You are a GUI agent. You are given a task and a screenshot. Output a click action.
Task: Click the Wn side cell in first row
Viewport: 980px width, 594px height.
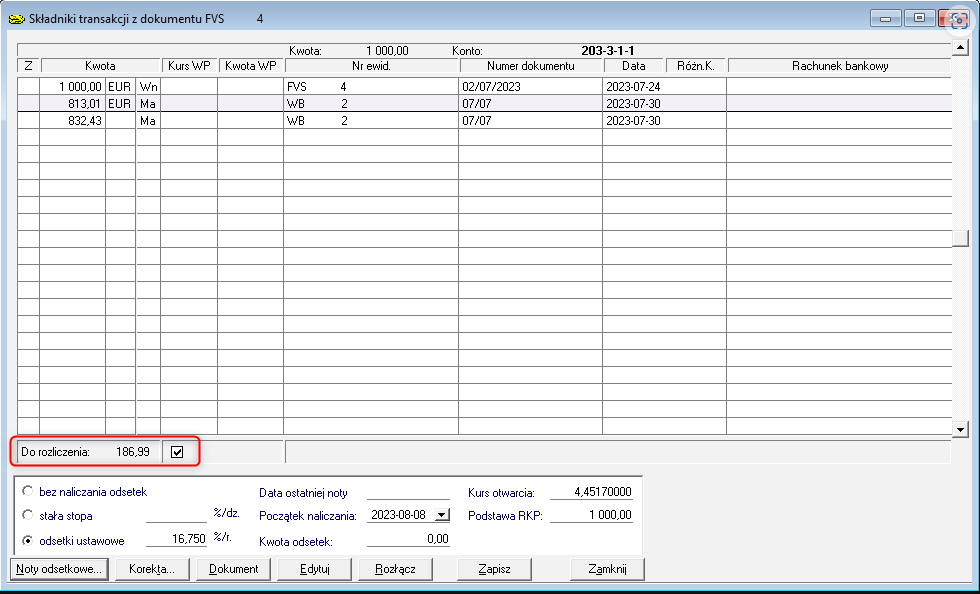[x=148, y=87]
